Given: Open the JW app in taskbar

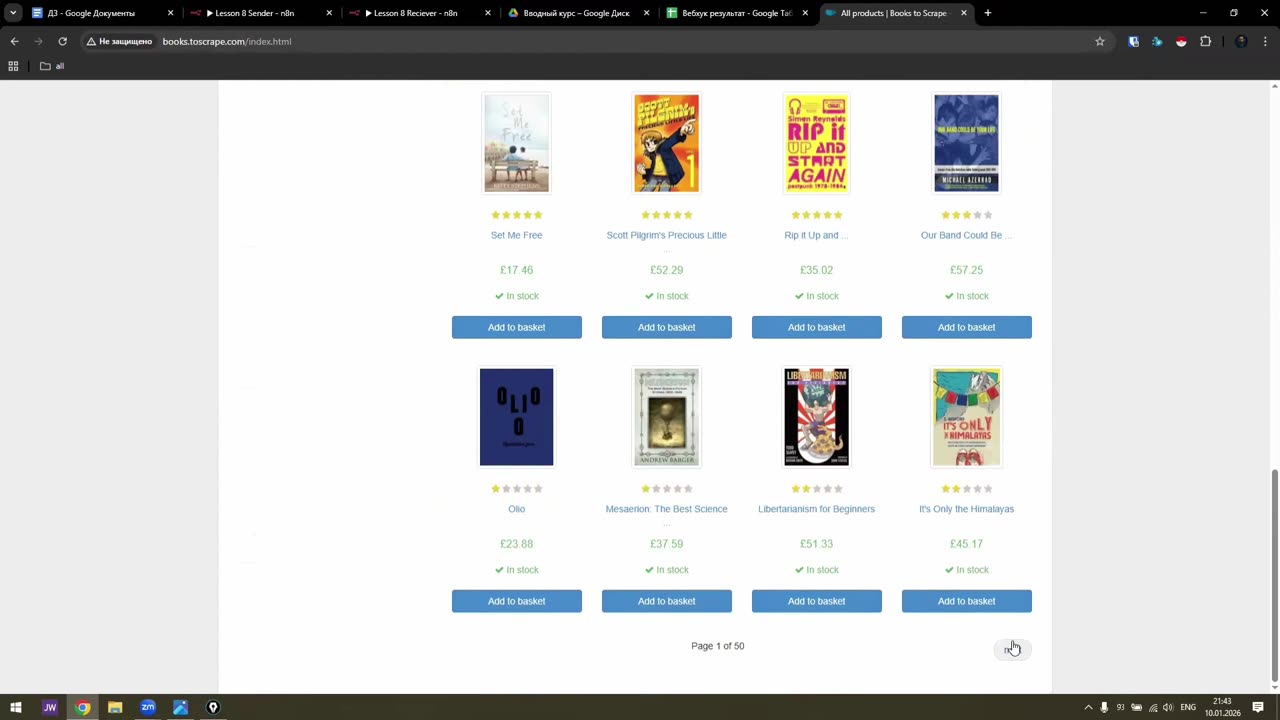Looking at the screenshot, I should (x=49, y=707).
